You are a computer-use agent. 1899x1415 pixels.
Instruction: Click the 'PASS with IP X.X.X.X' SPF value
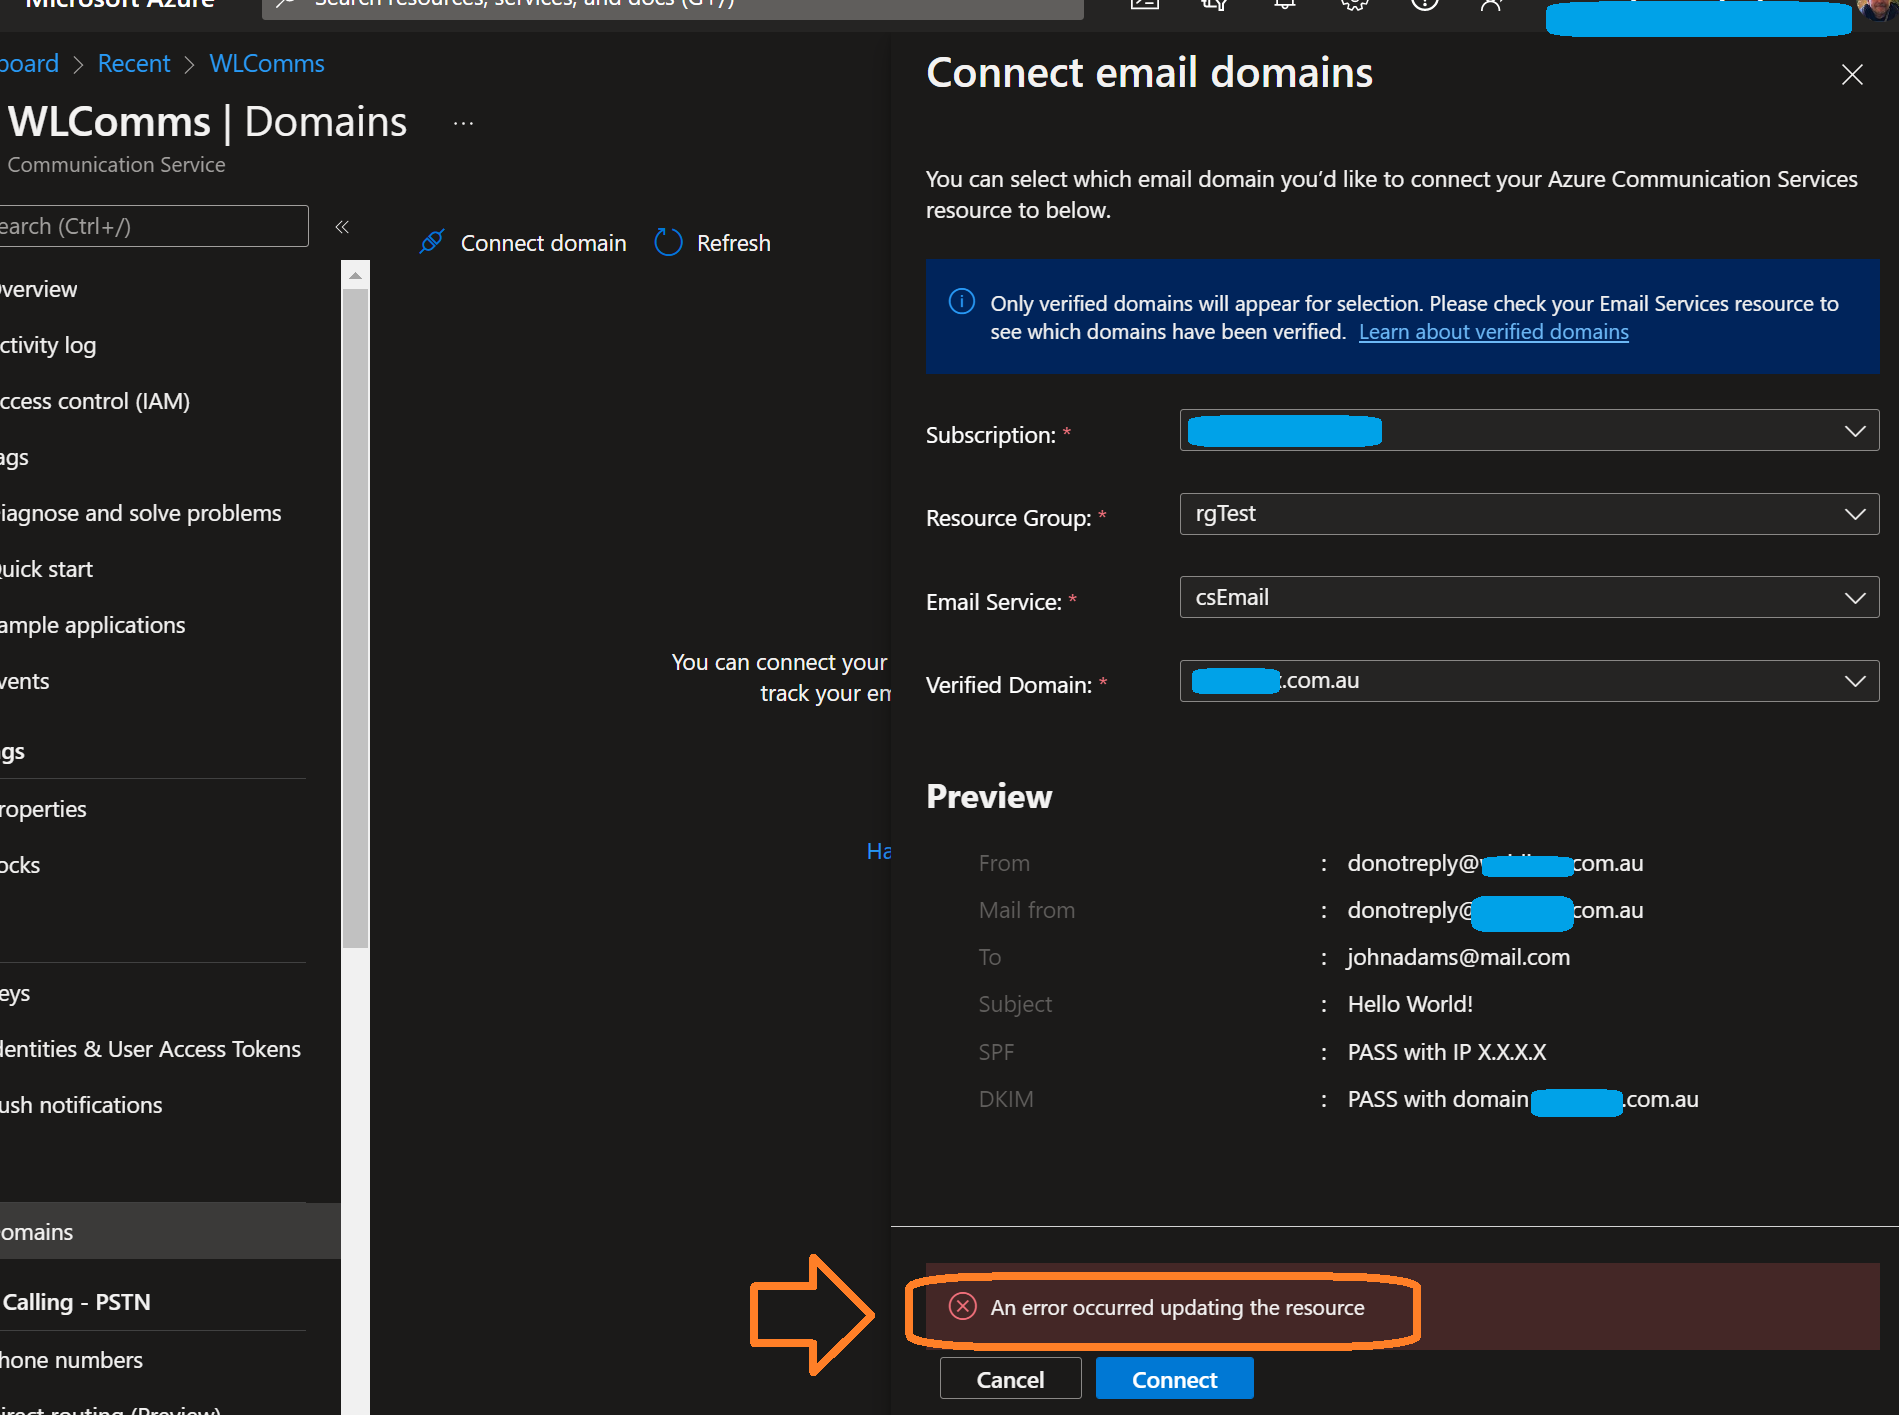(1446, 1052)
